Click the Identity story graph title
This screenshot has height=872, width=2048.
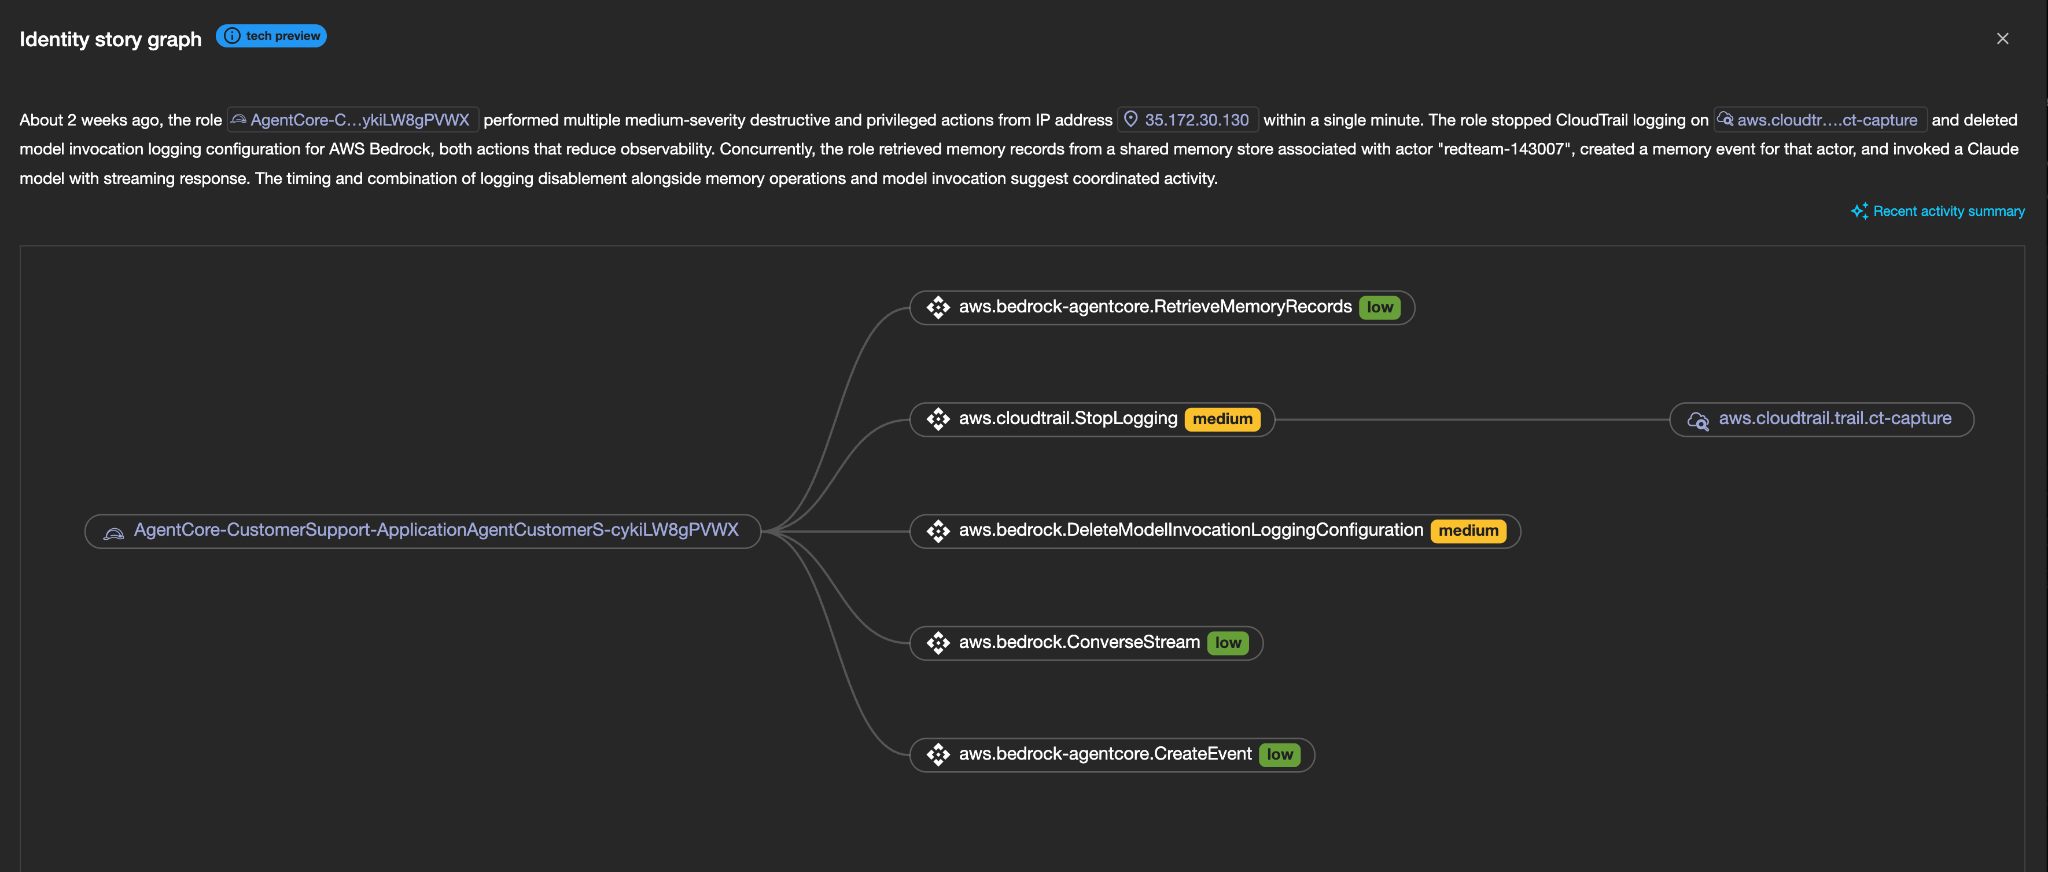(111, 39)
